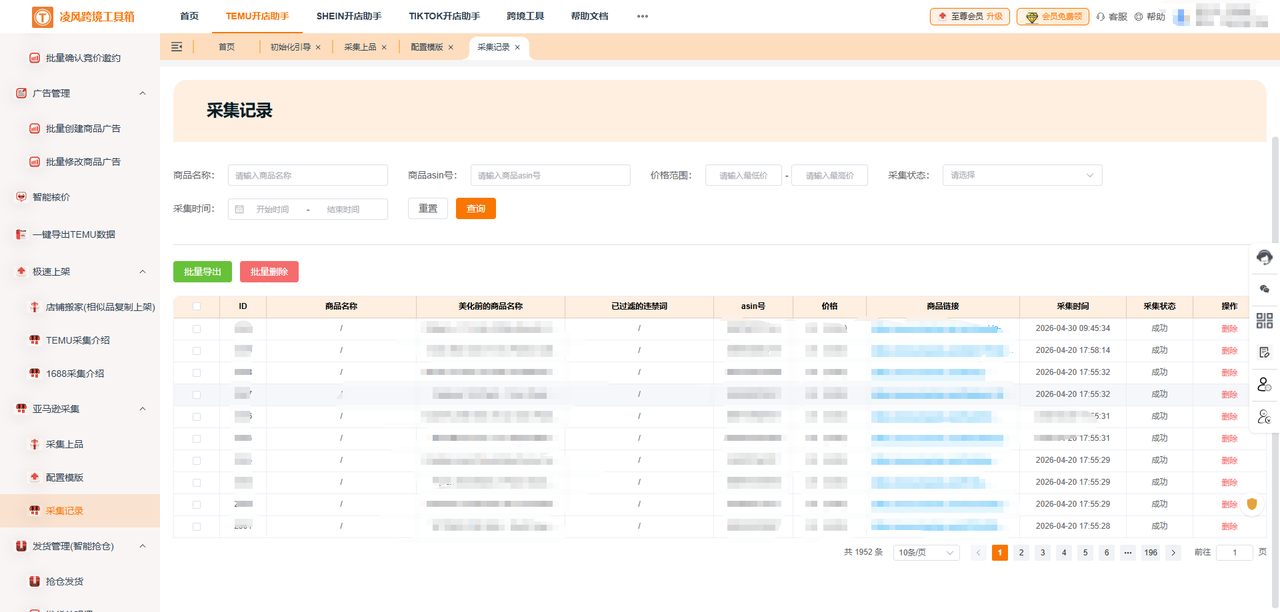Go to page 196
Viewport: 1280px width, 612px height.
[1150, 552]
